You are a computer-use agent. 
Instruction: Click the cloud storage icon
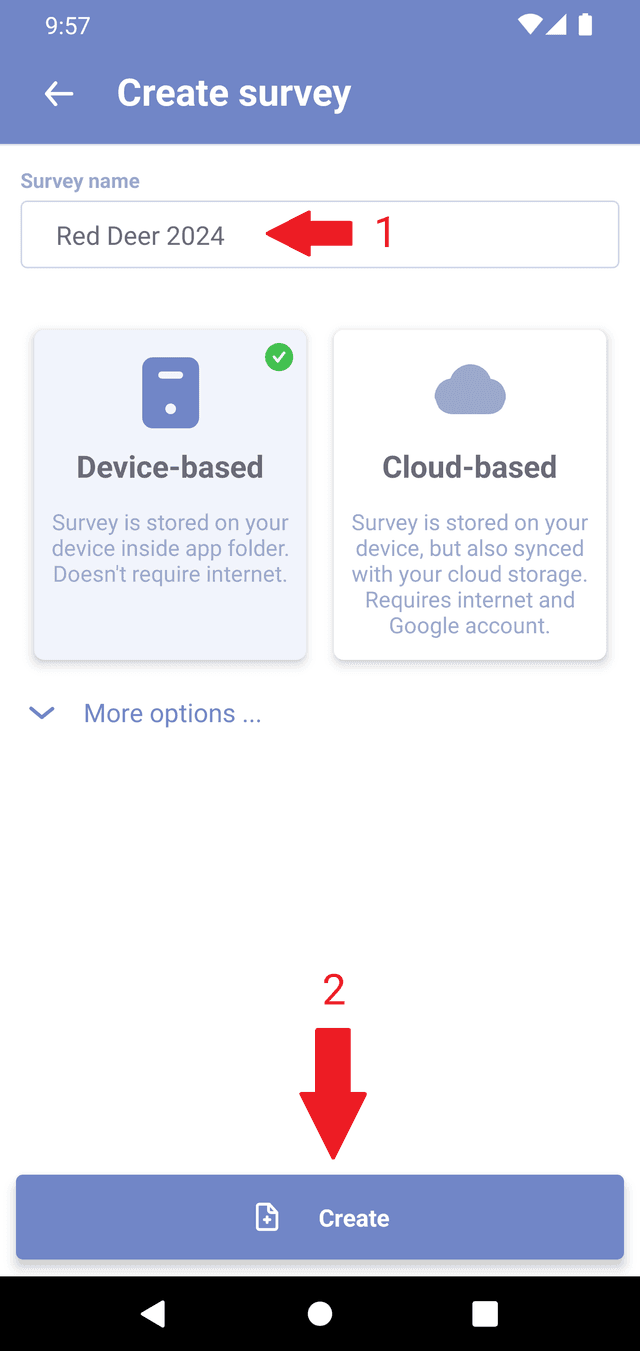(x=470, y=390)
